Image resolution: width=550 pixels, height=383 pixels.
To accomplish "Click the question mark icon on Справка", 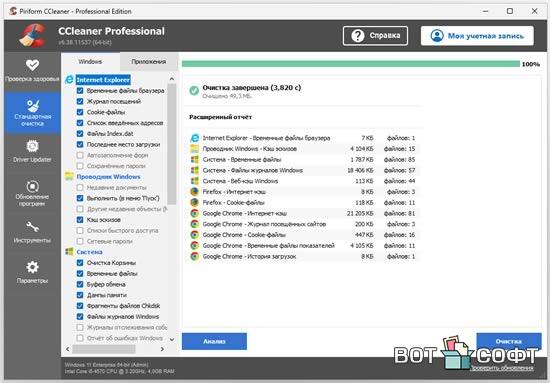I will click(358, 36).
